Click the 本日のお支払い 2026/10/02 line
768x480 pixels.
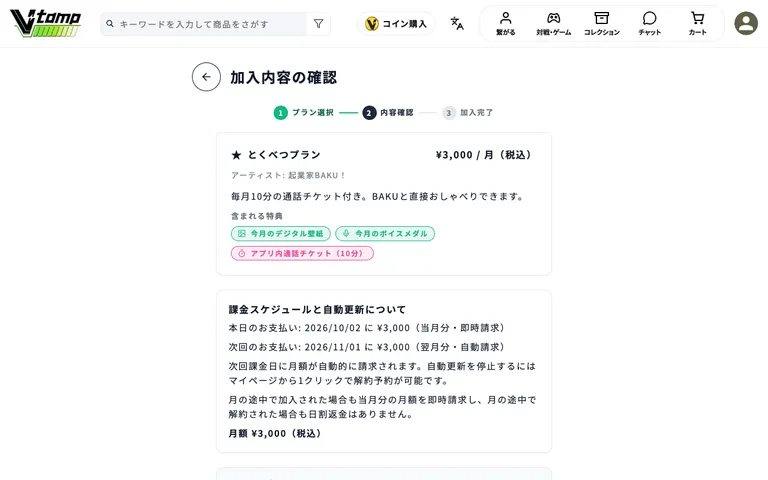tap(368, 328)
